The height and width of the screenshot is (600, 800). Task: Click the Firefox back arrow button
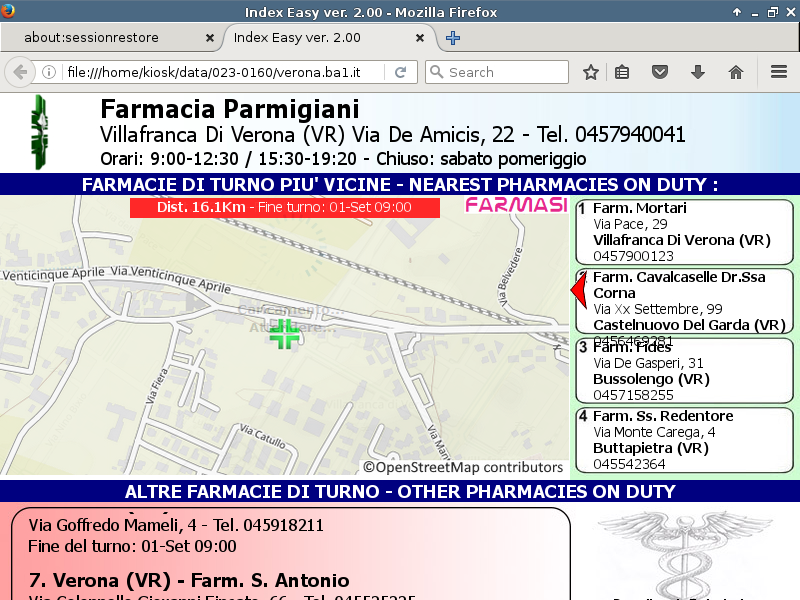(20, 72)
